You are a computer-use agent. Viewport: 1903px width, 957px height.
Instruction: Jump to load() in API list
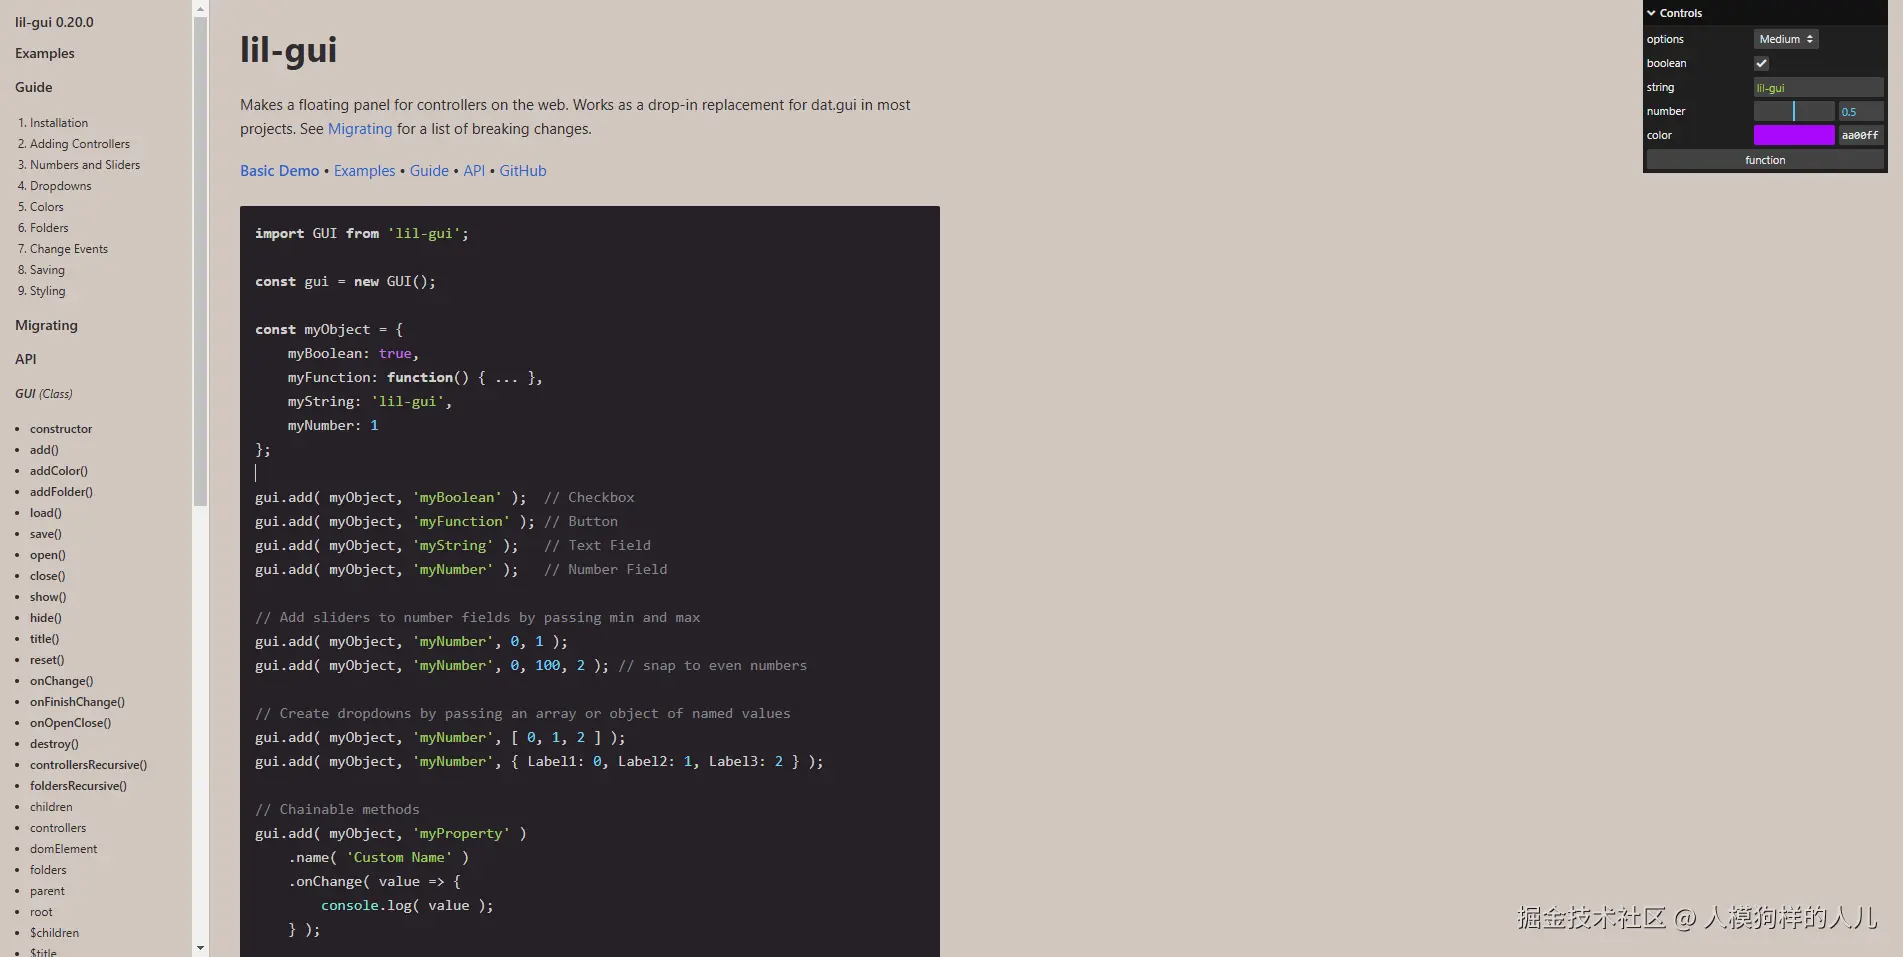pyautogui.click(x=46, y=513)
